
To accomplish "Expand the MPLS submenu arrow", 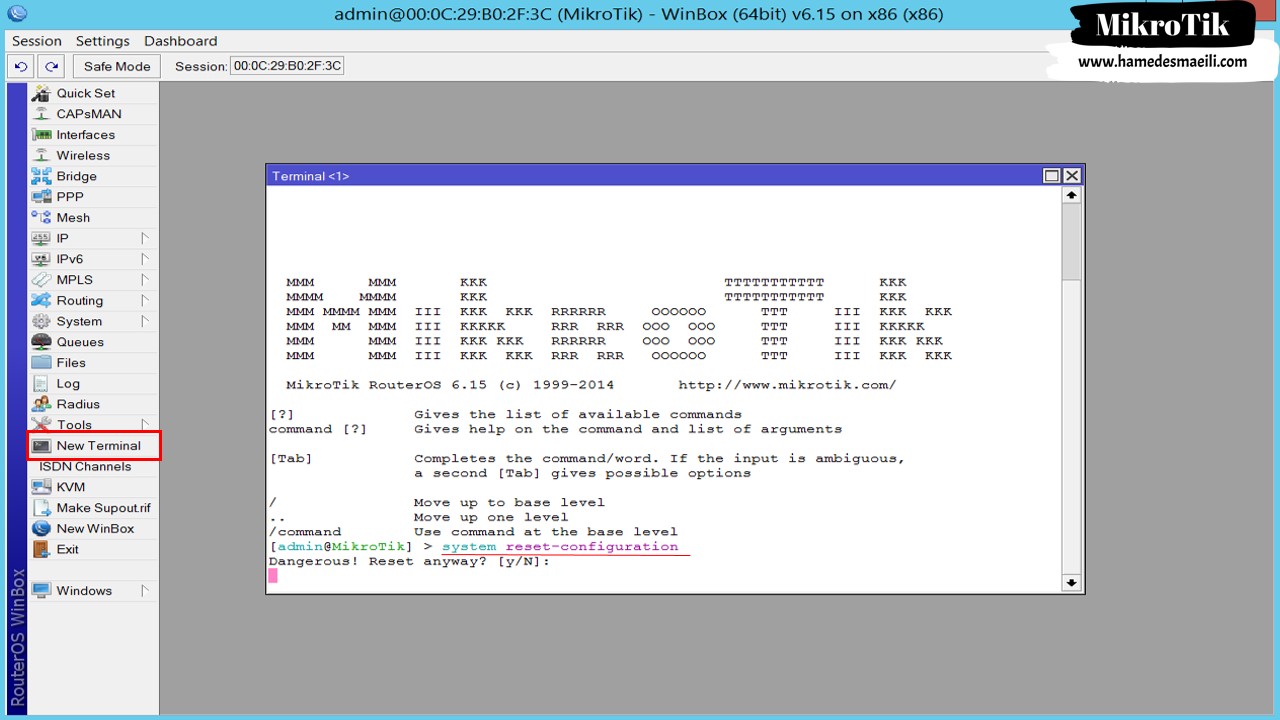I will tap(144, 280).
